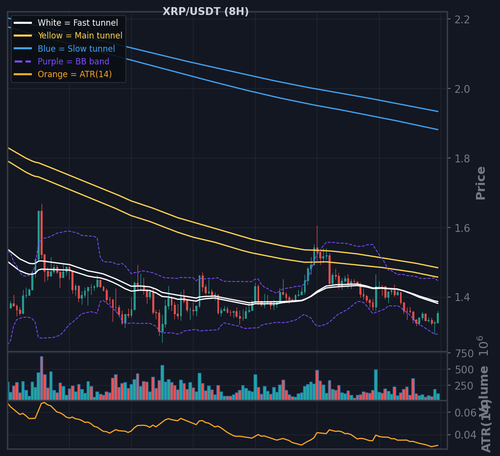Click the yellow line swatch in the legend

click(23, 36)
